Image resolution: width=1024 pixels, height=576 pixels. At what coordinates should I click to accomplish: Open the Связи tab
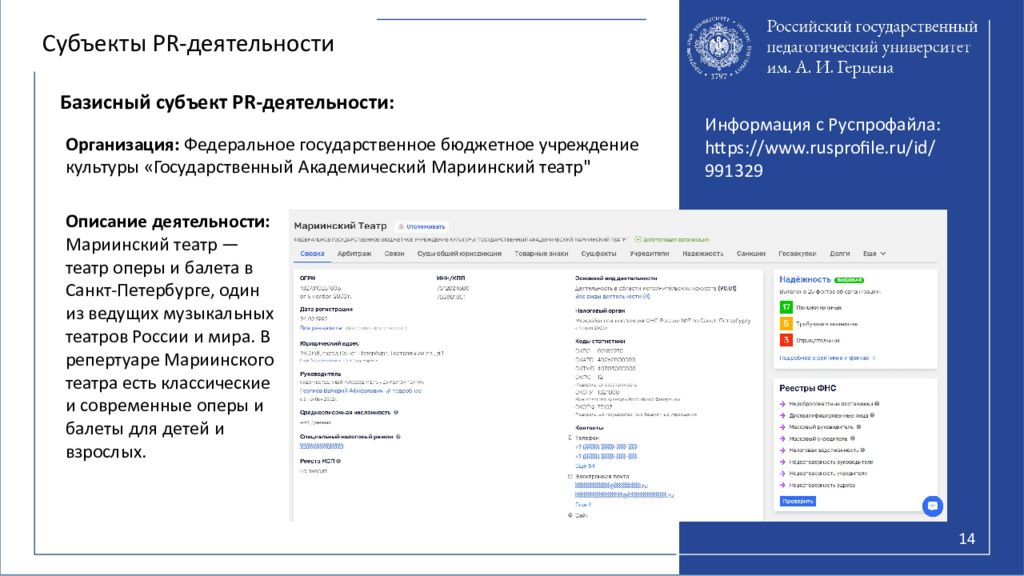click(394, 253)
